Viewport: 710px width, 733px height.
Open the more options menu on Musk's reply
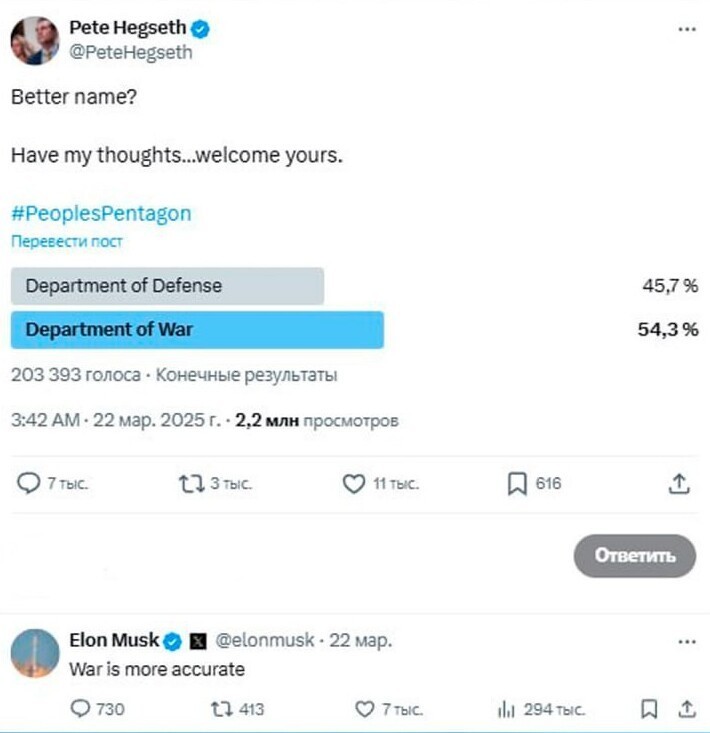(687, 642)
